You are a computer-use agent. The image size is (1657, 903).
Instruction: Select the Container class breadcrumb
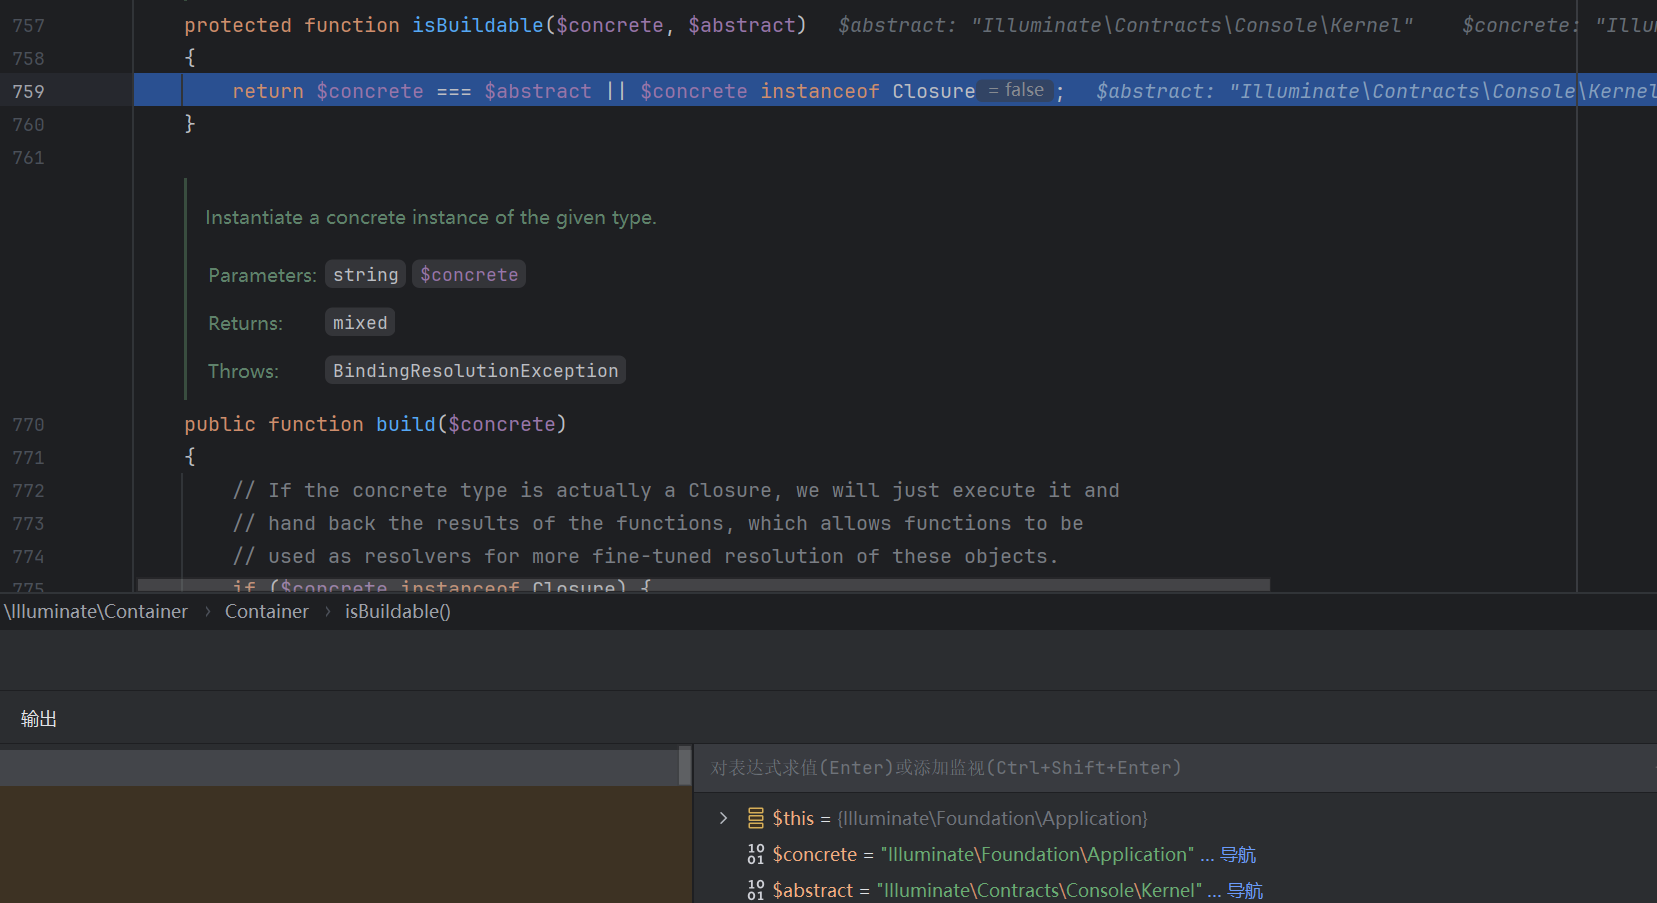coord(266,612)
